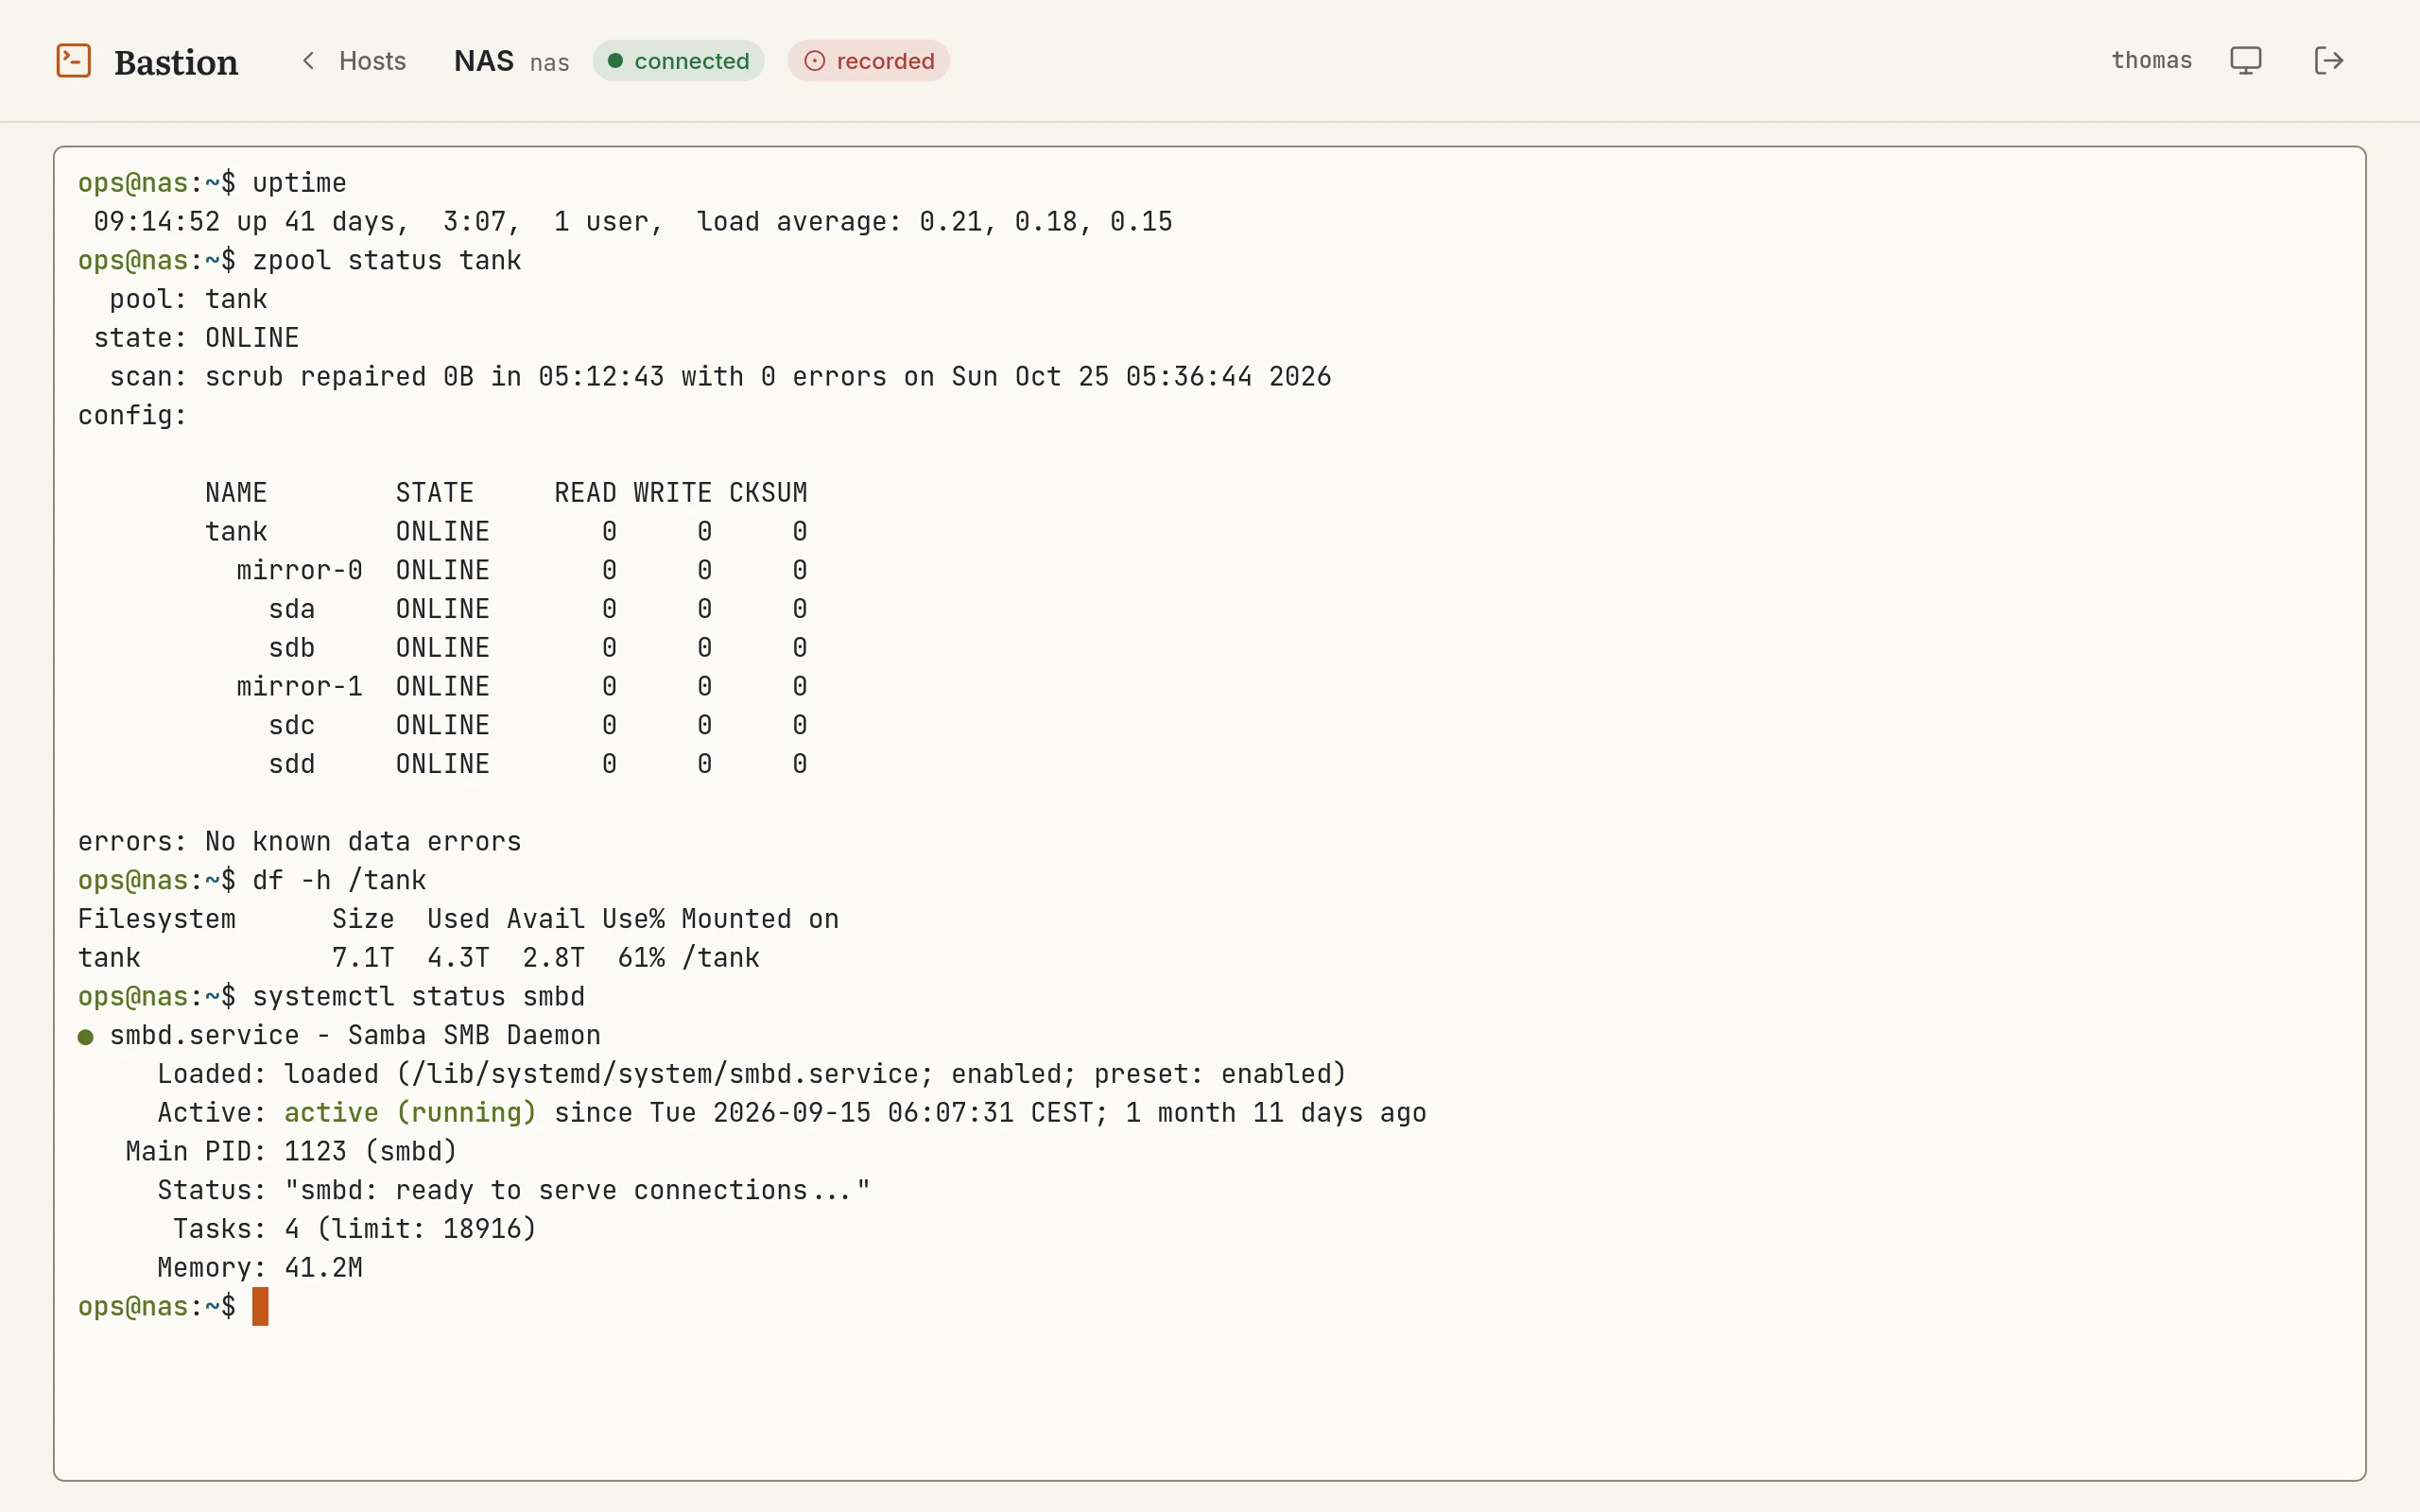Click the 'sdb' disk row
The image size is (2420, 1512).
(x=537, y=648)
